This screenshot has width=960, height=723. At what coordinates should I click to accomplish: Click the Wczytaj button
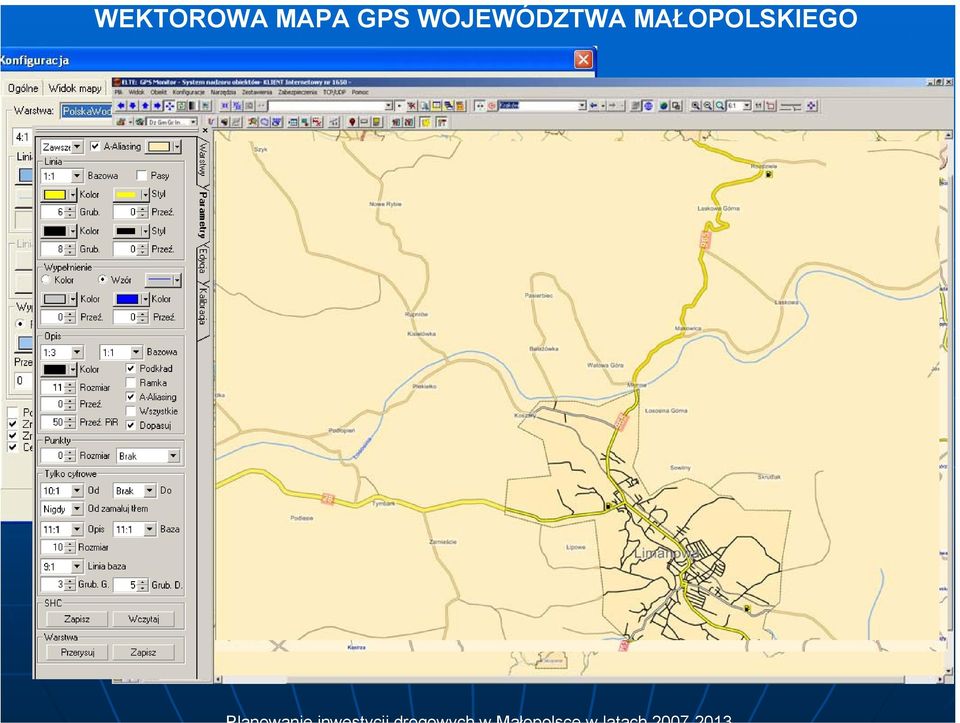143,619
